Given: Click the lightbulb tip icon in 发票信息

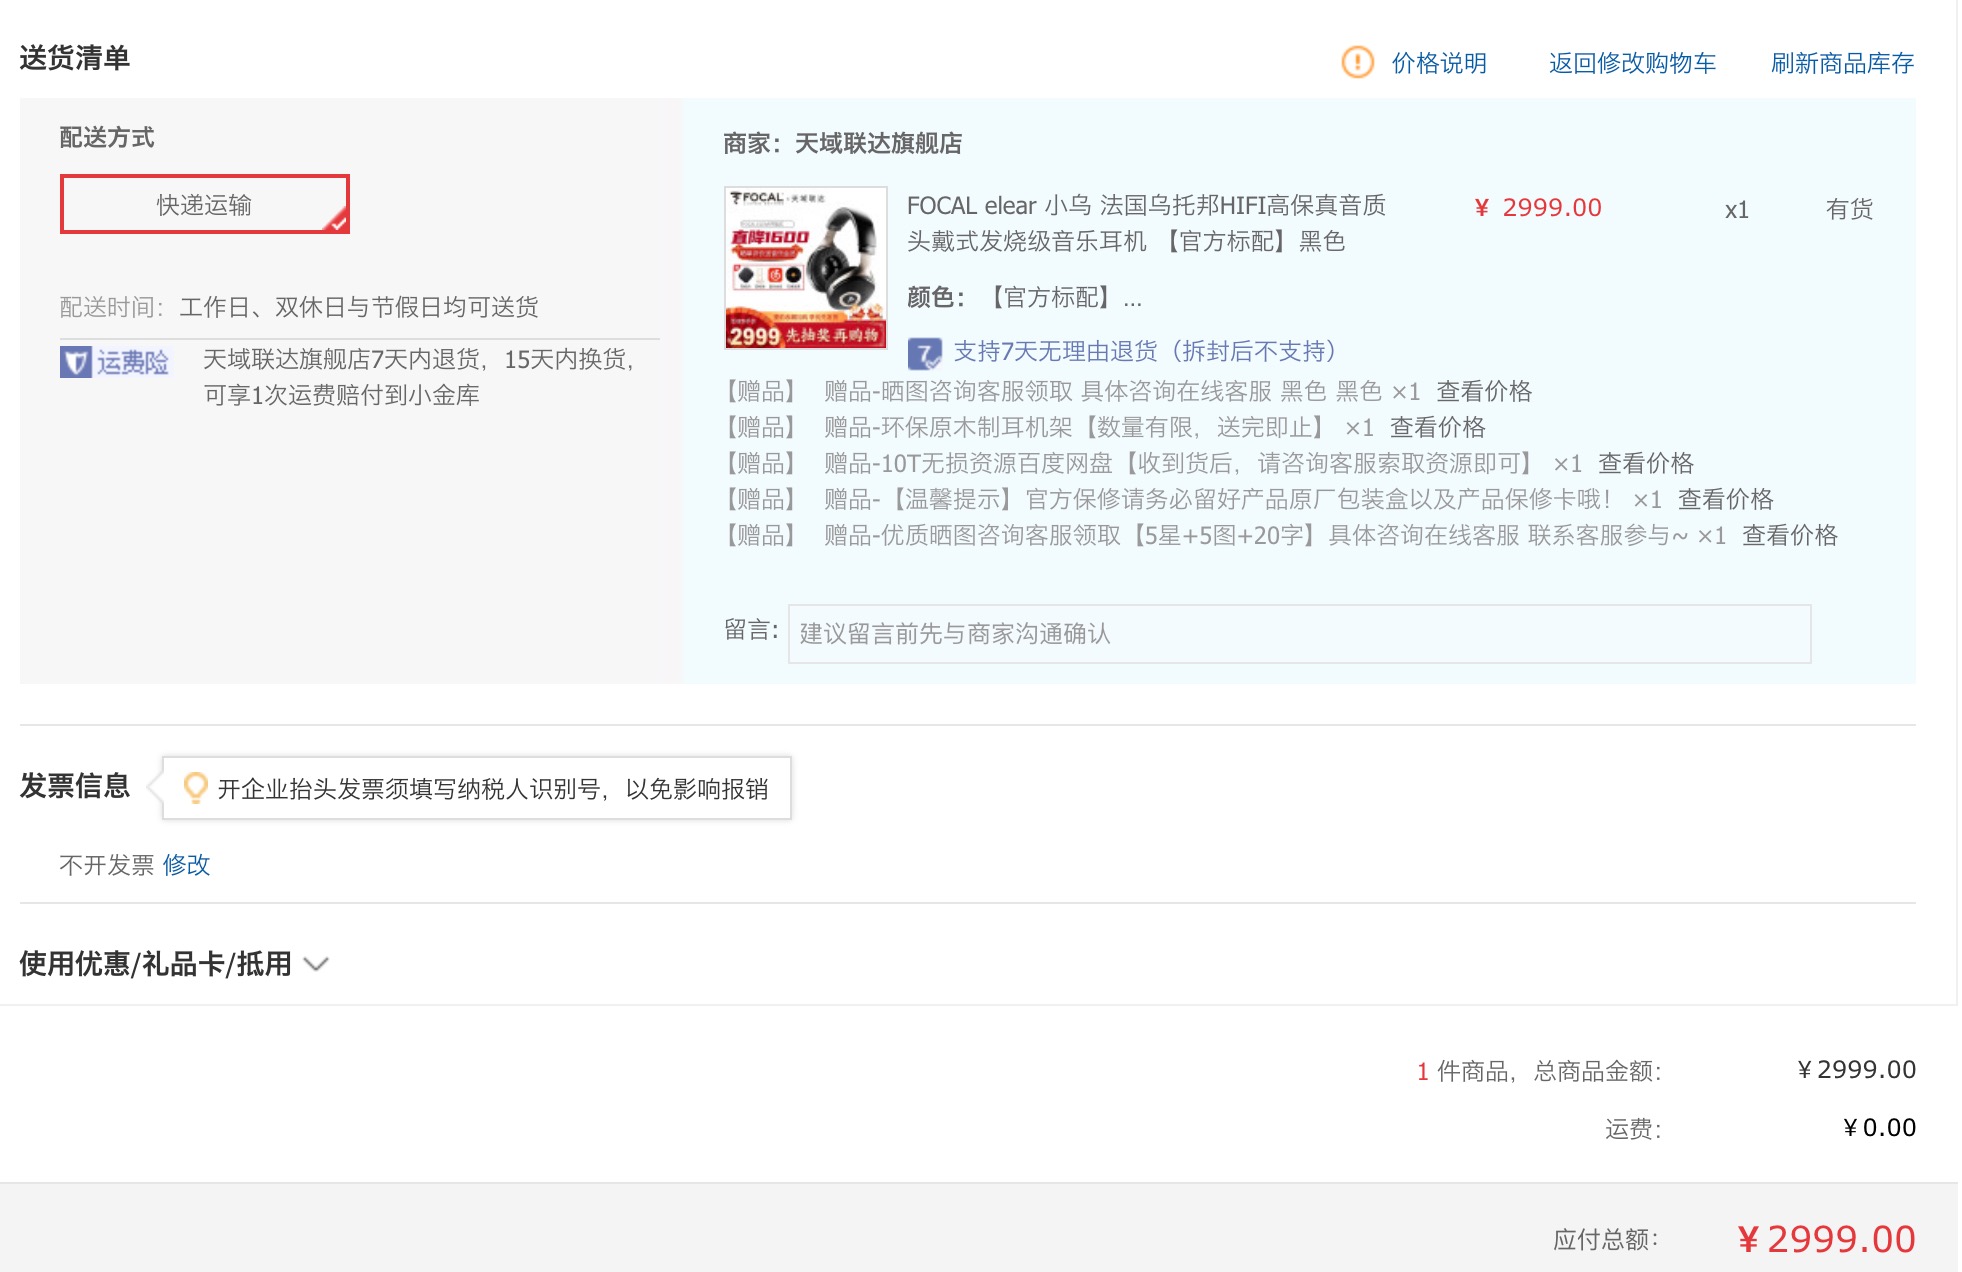Looking at the screenshot, I should pos(195,788).
